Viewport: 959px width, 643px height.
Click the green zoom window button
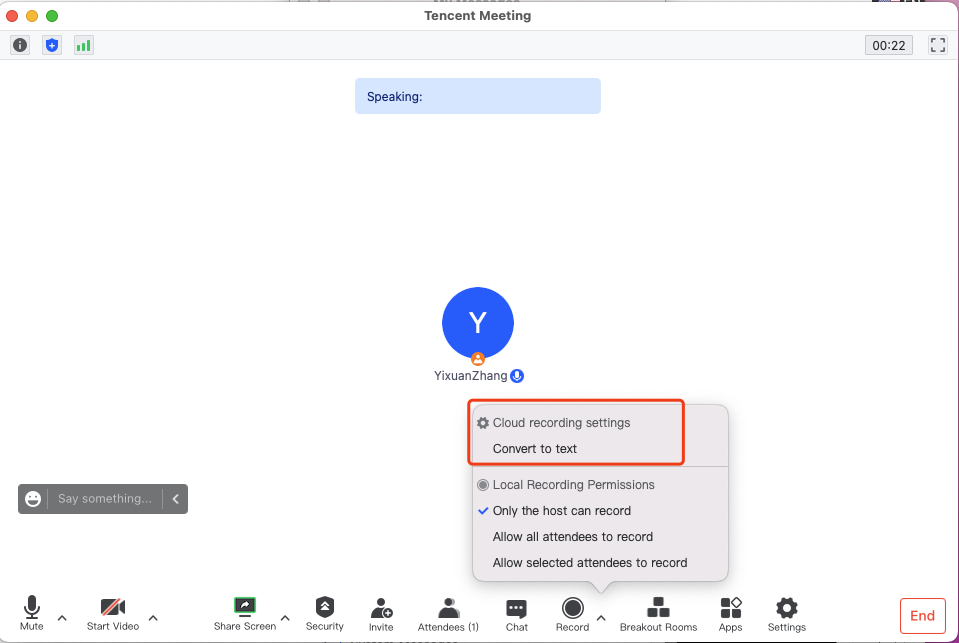coord(52,16)
